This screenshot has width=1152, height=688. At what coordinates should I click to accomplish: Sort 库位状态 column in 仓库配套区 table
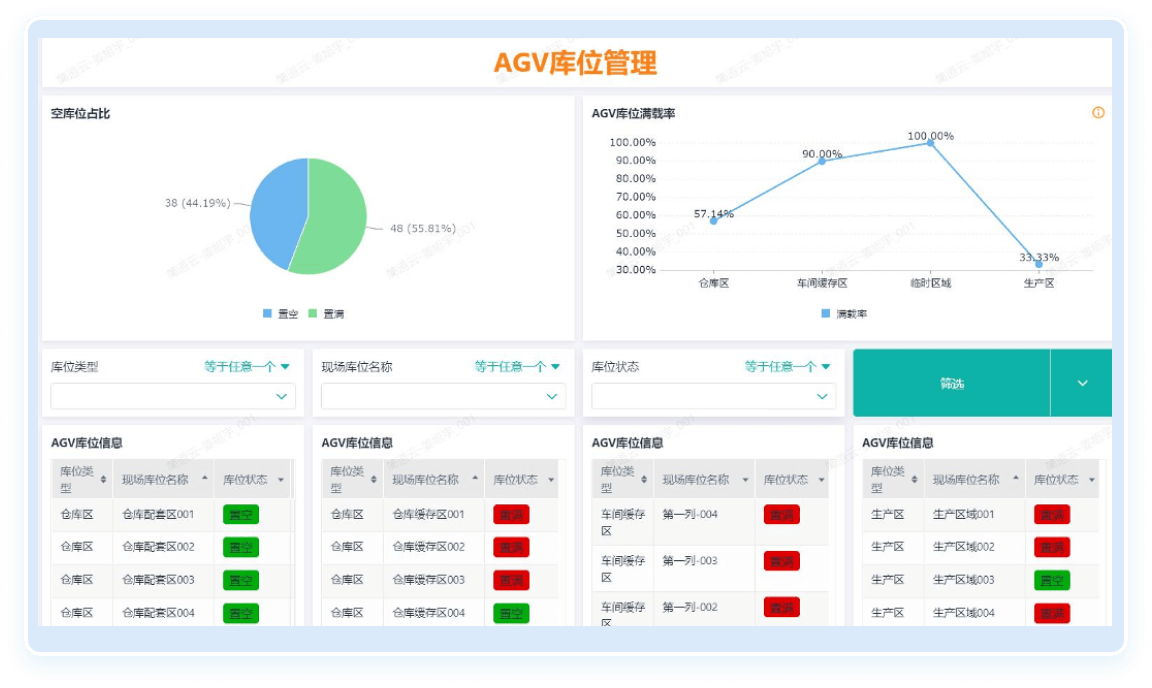(280, 480)
